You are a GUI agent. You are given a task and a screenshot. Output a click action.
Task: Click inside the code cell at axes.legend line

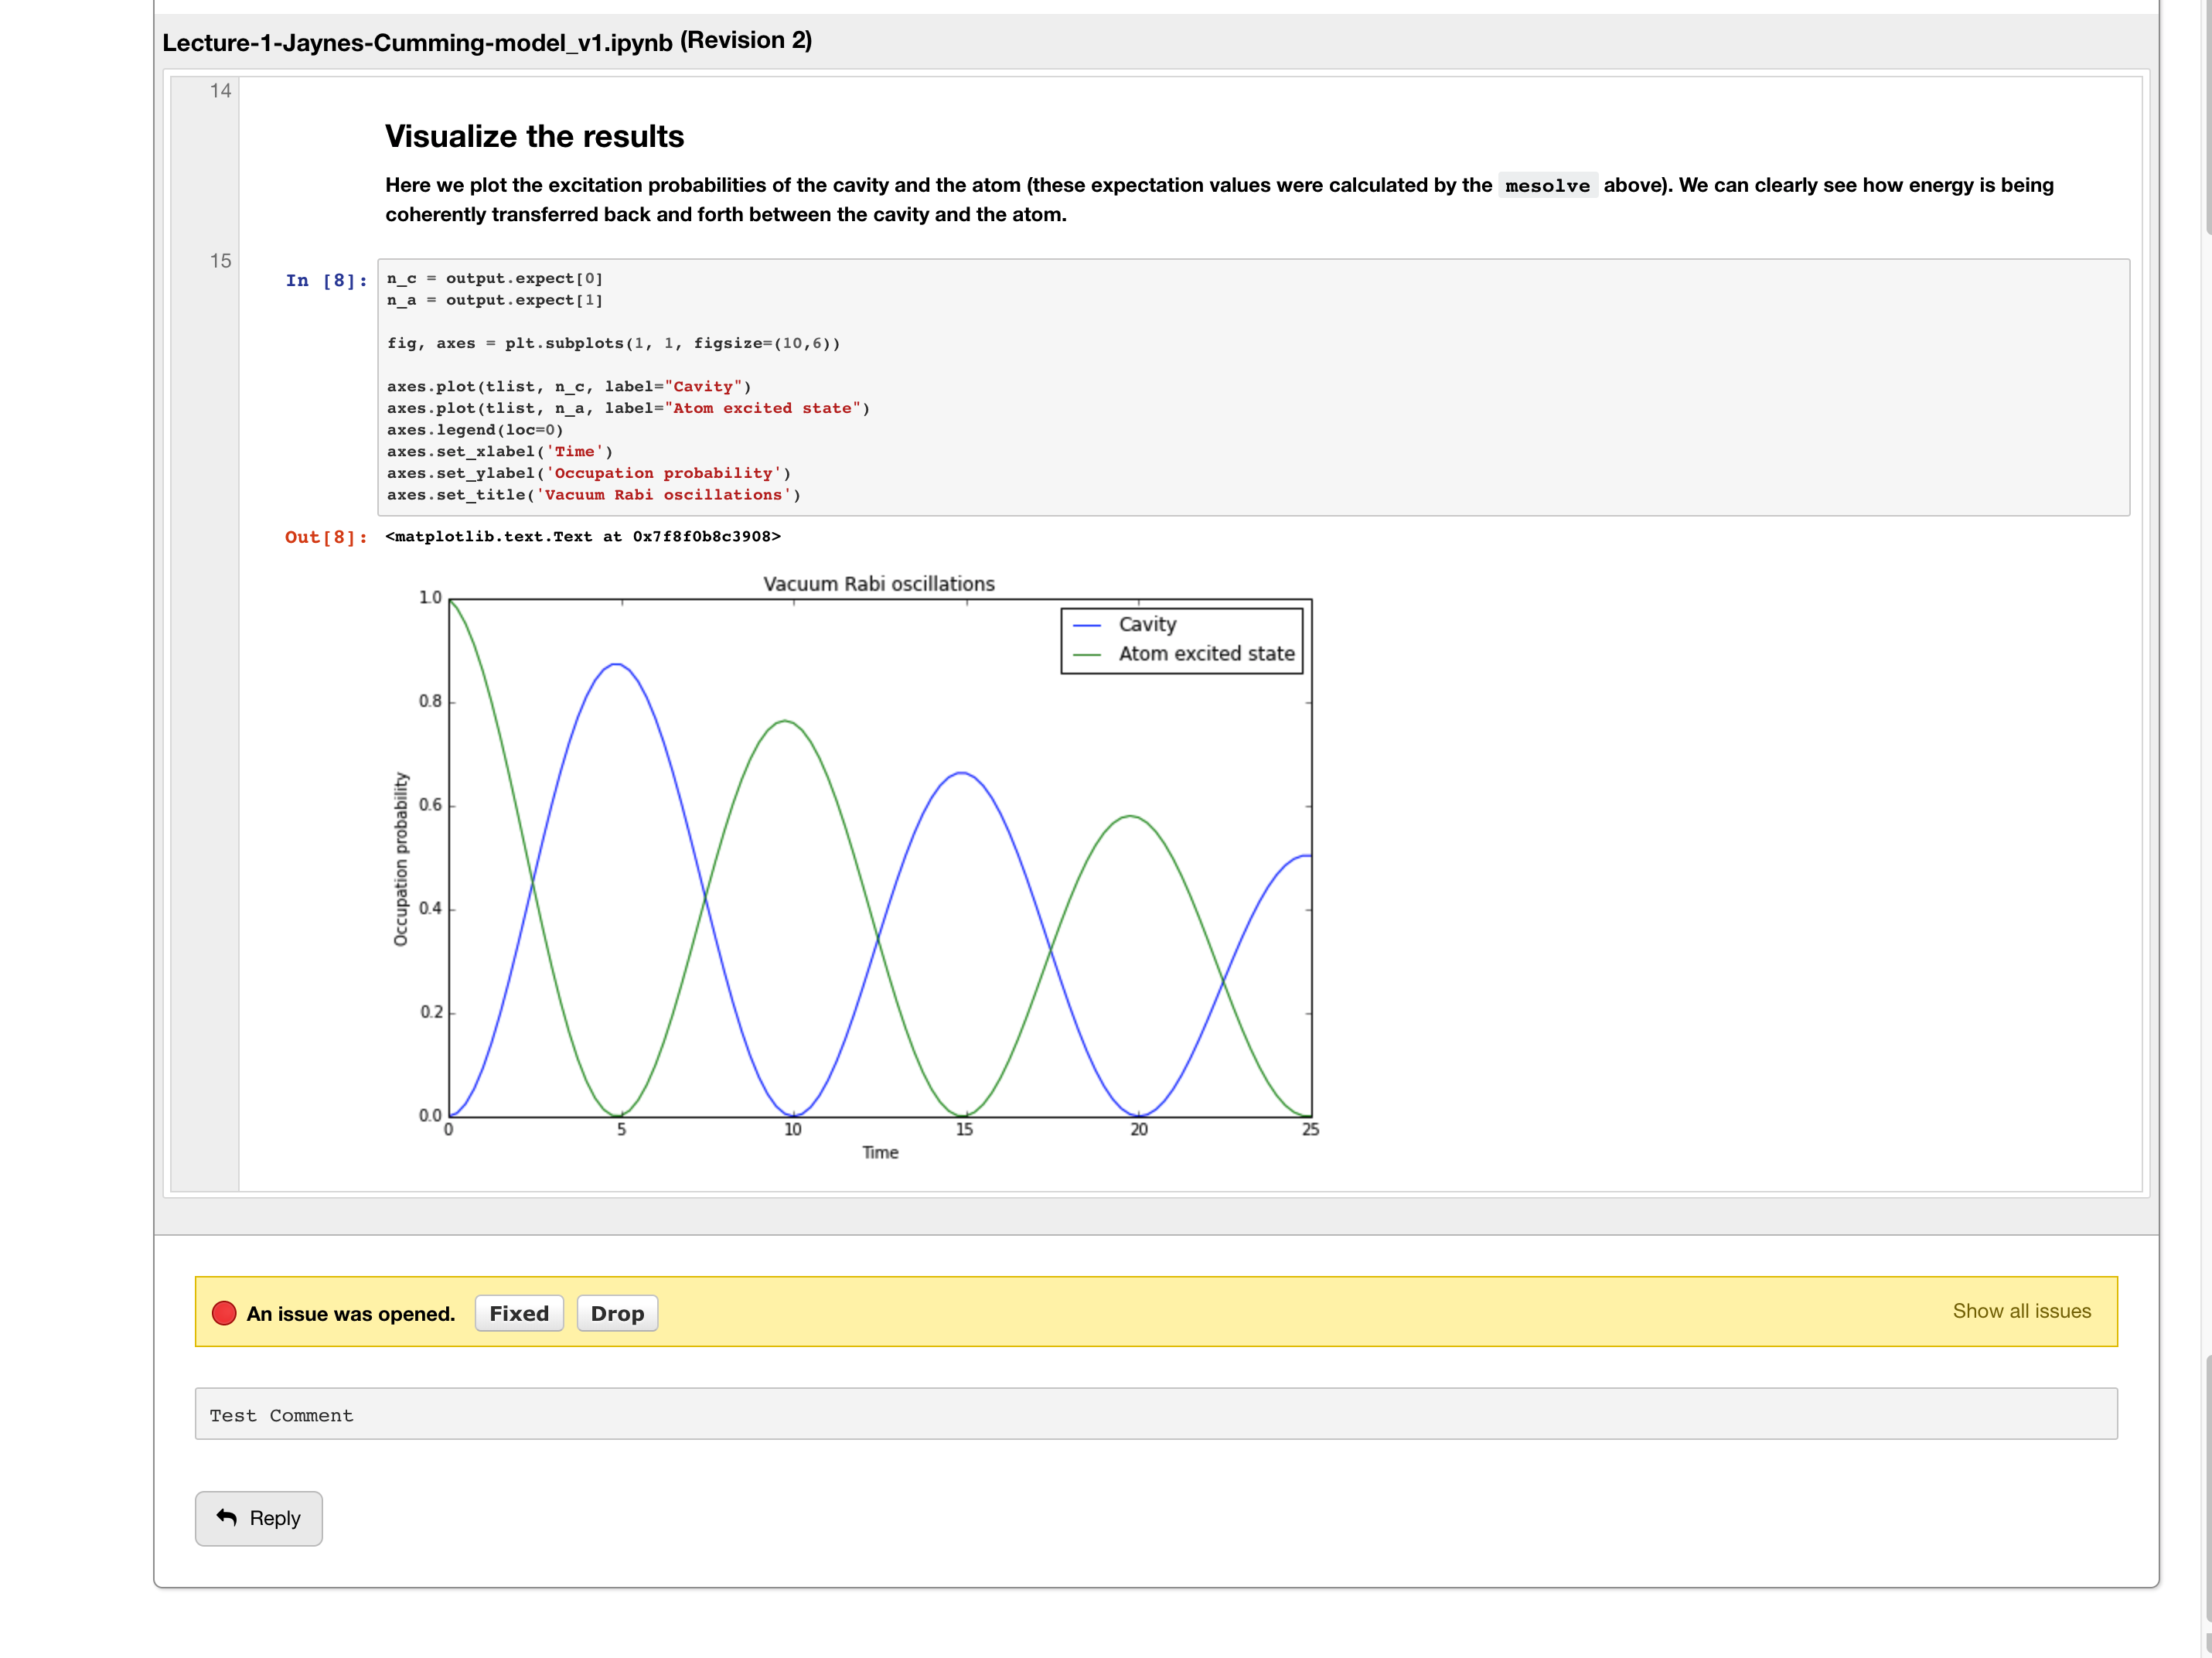click(x=475, y=430)
